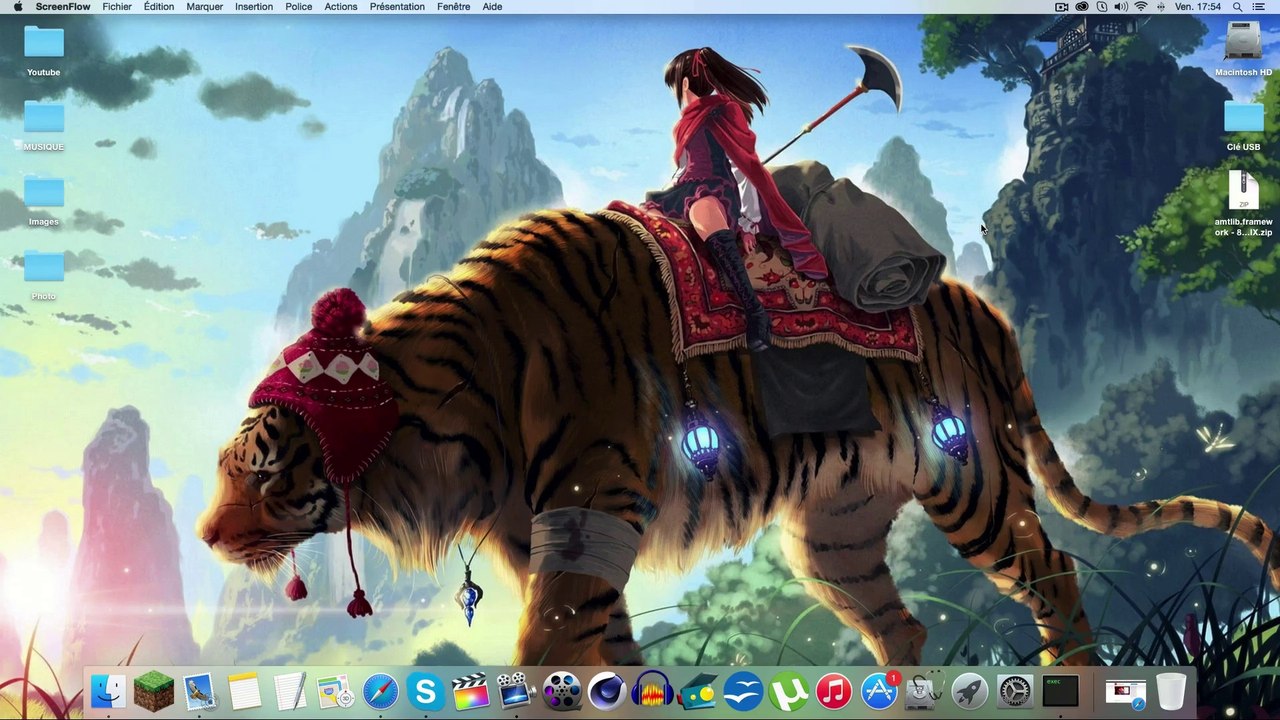Open the Police menu
The width and height of the screenshot is (1280, 720).
[299, 7]
